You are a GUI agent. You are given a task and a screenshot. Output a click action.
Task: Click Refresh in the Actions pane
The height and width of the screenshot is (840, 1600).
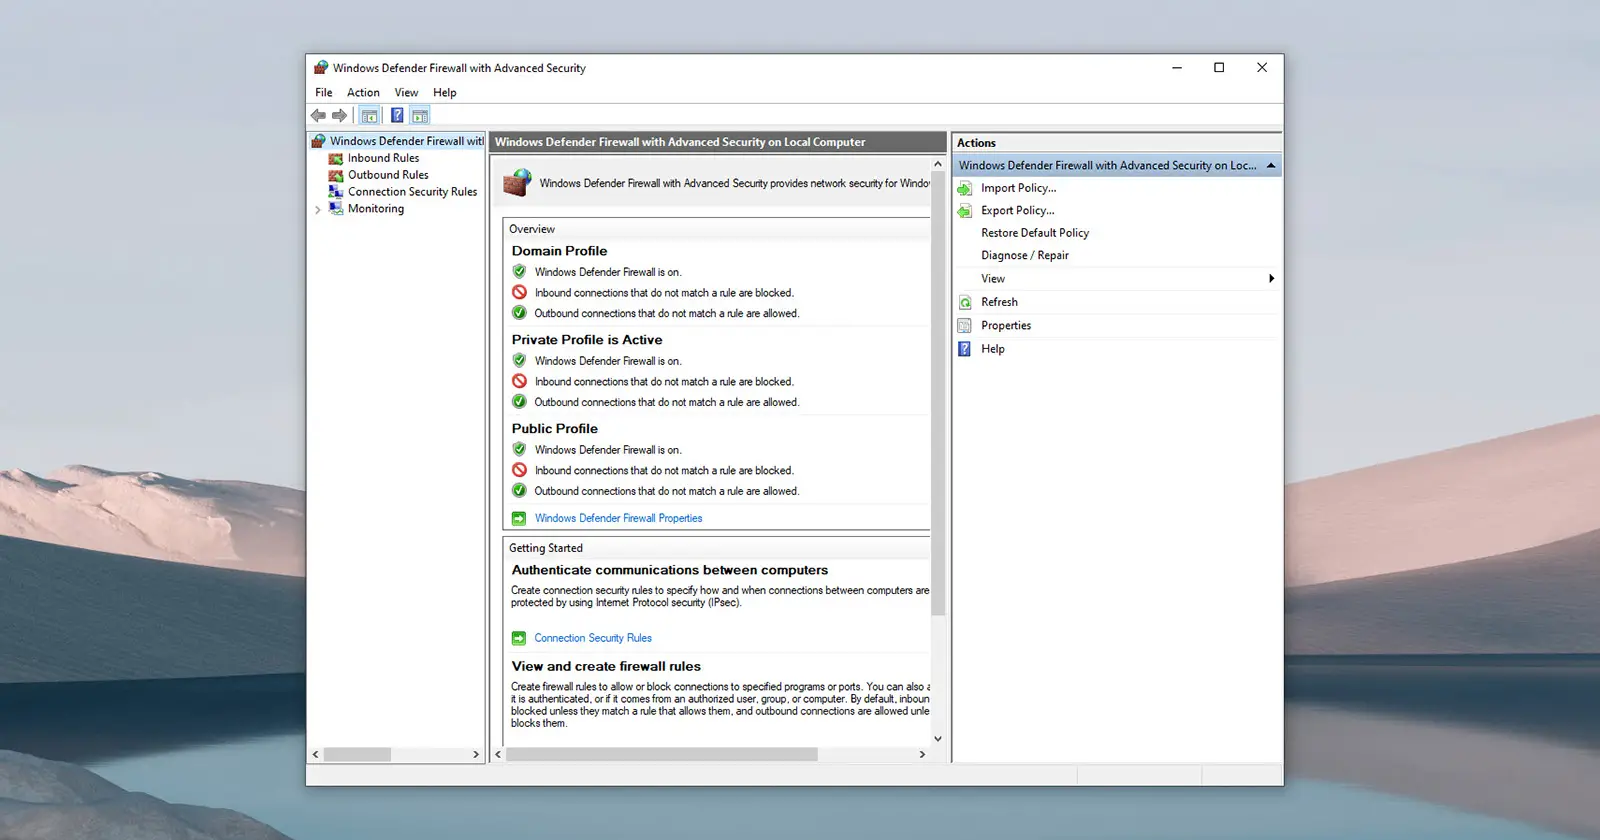point(999,302)
